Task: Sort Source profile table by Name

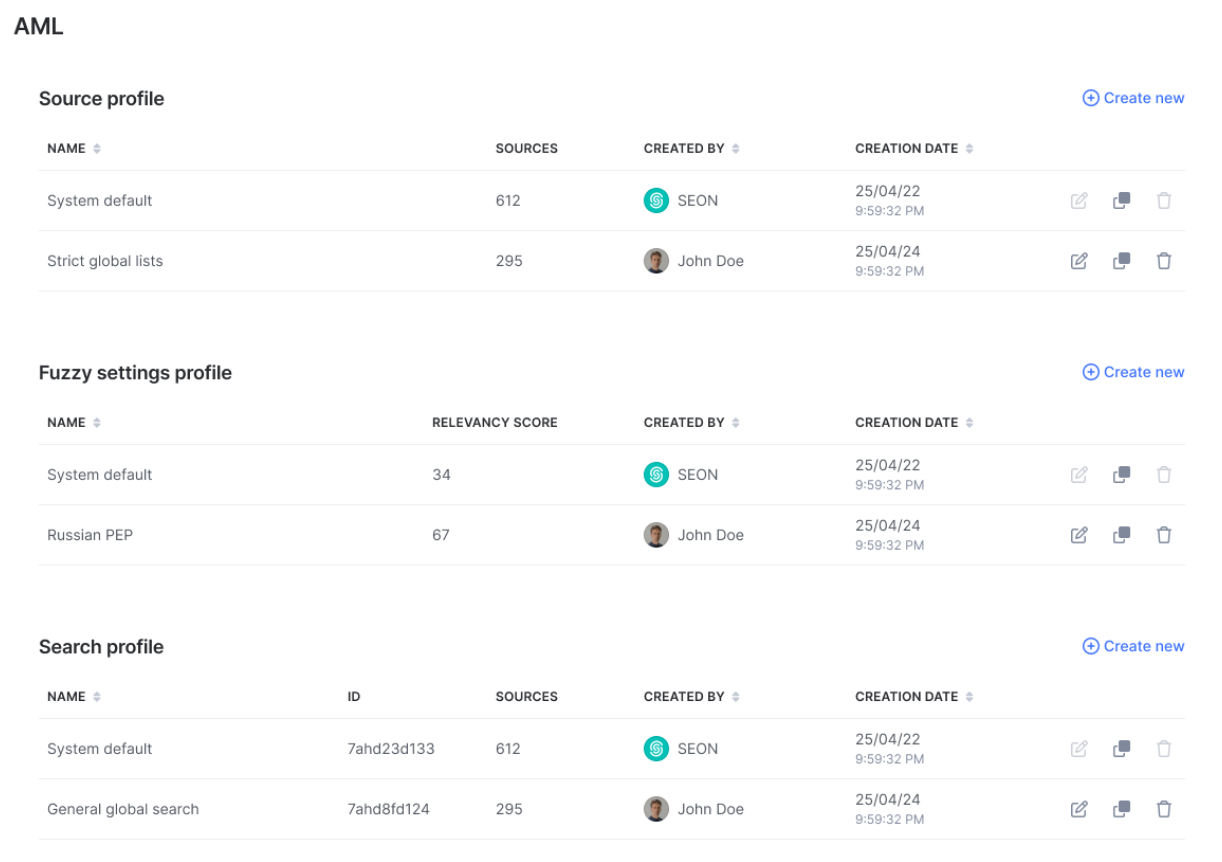Action: 97,149
